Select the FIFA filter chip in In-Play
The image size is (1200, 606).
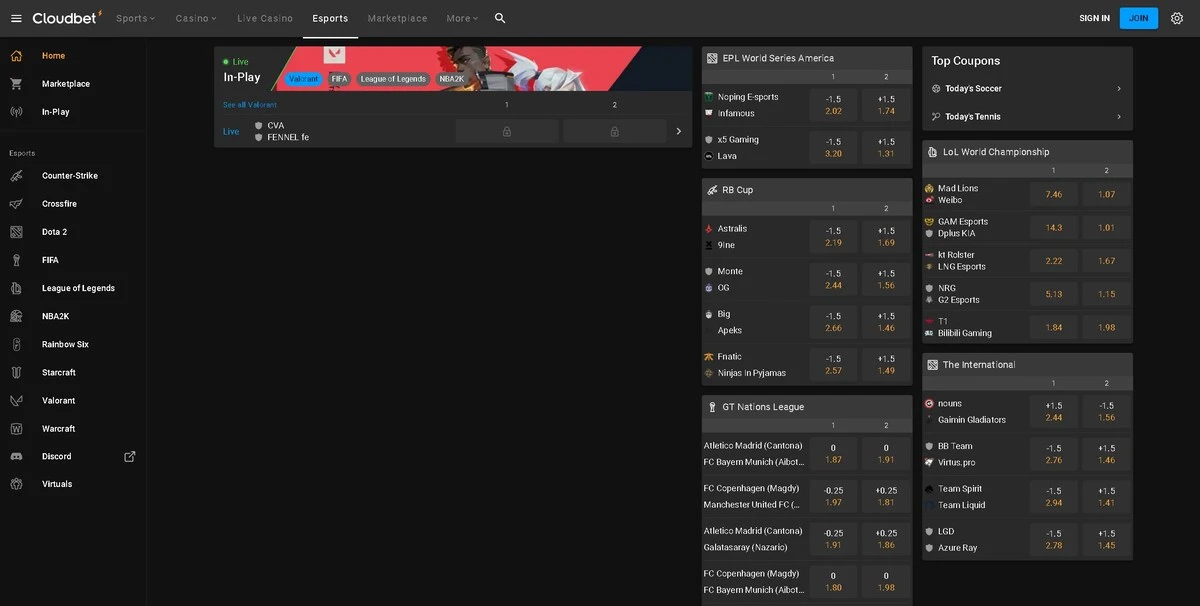coord(339,79)
